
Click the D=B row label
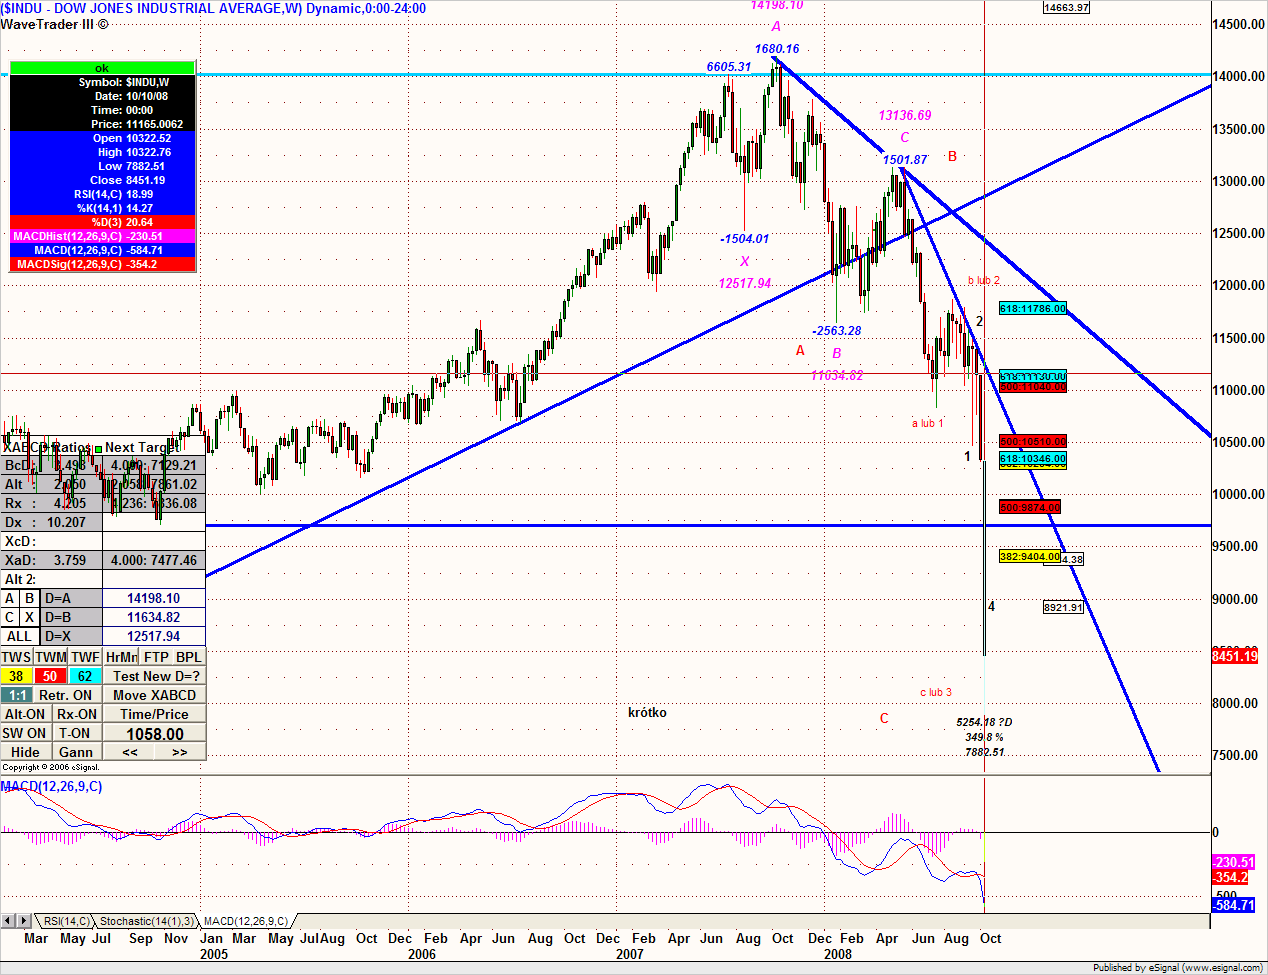[x=71, y=617]
